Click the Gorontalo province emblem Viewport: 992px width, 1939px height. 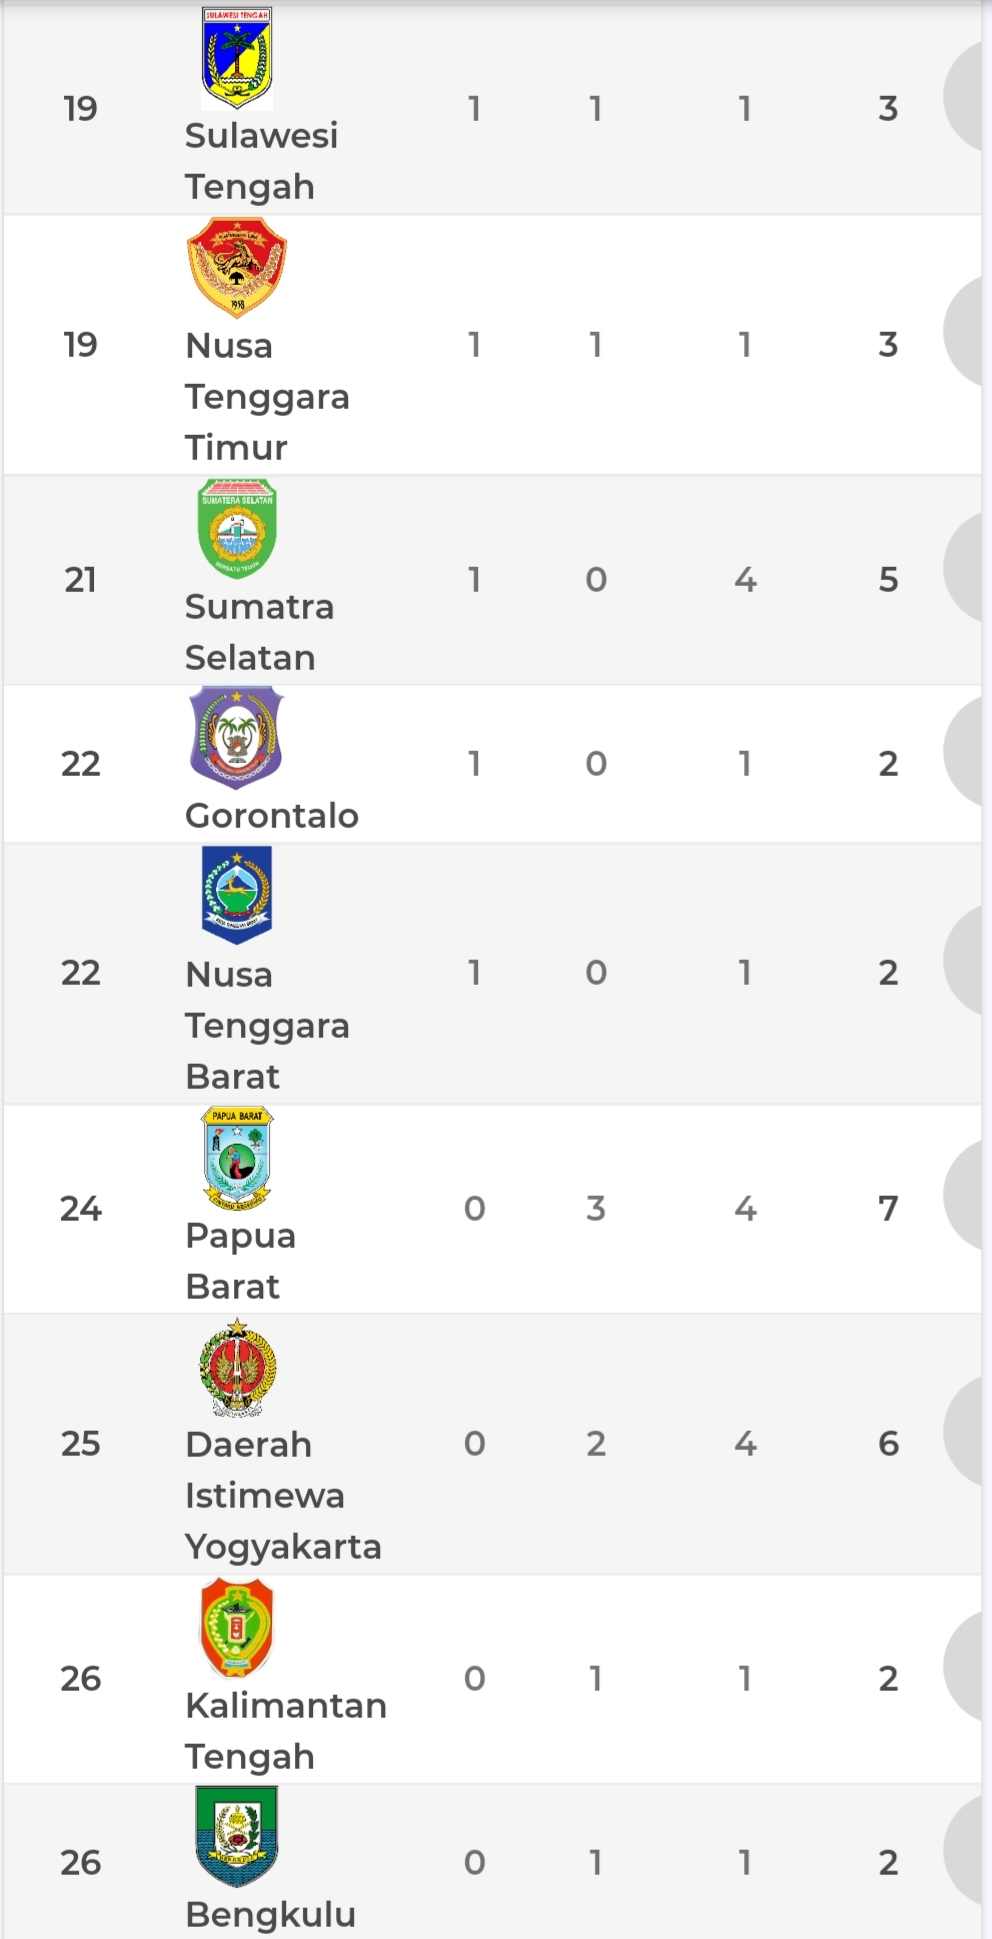[x=237, y=738]
